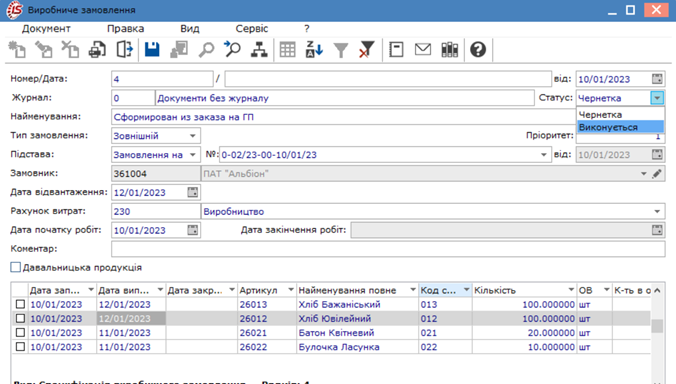Screen dimensions: 676x384
Task: Open the Сервіс menu
Action: click(x=252, y=28)
